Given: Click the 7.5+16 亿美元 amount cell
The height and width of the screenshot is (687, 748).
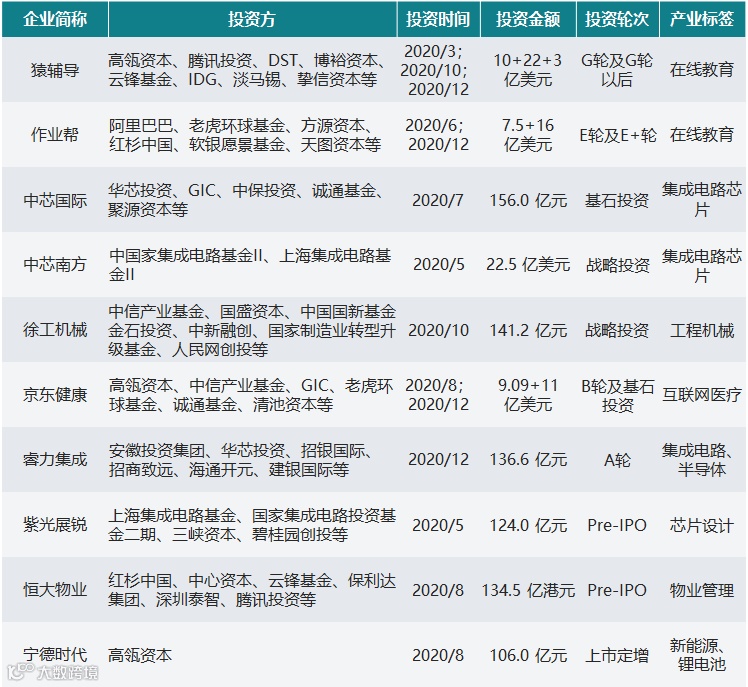Looking at the screenshot, I should coord(528,135).
